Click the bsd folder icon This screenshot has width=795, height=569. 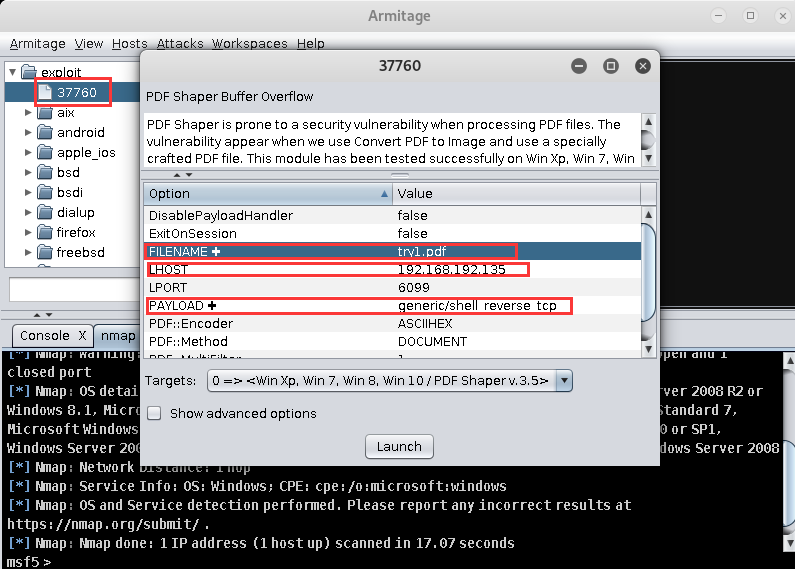[x=45, y=172]
